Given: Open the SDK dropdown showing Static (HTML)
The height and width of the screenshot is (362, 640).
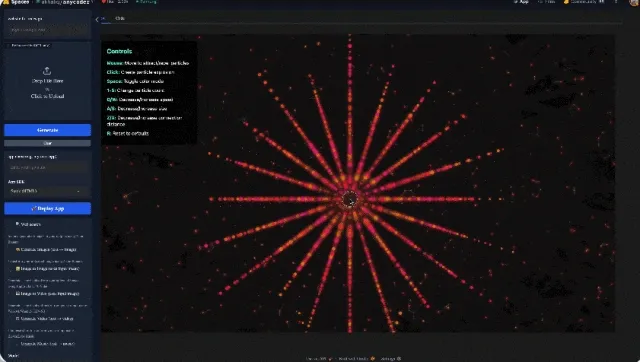Looking at the screenshot, I should tap(47, 191).
